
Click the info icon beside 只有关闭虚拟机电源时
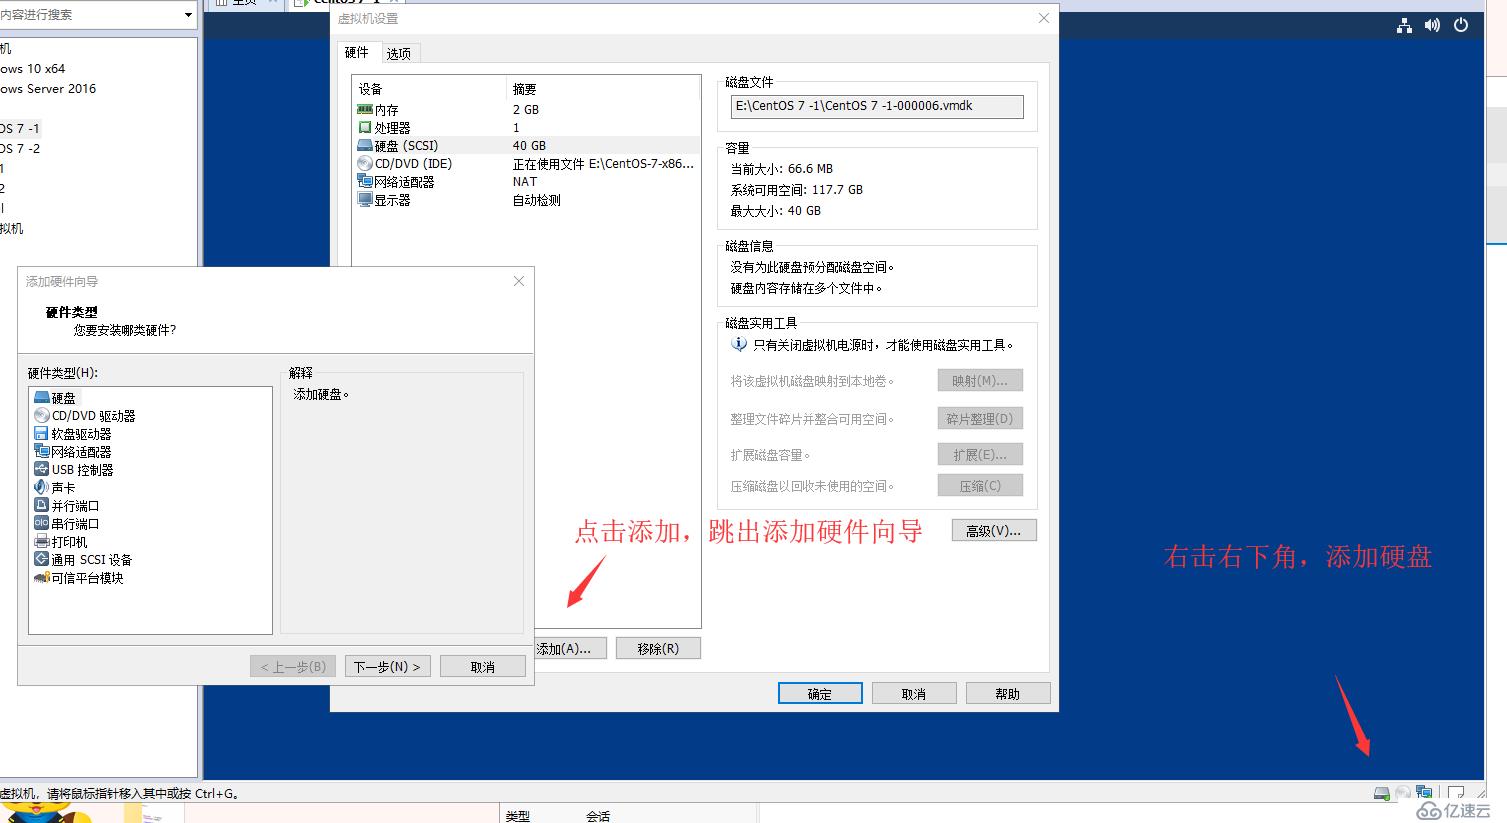click(x=739, y=344)
